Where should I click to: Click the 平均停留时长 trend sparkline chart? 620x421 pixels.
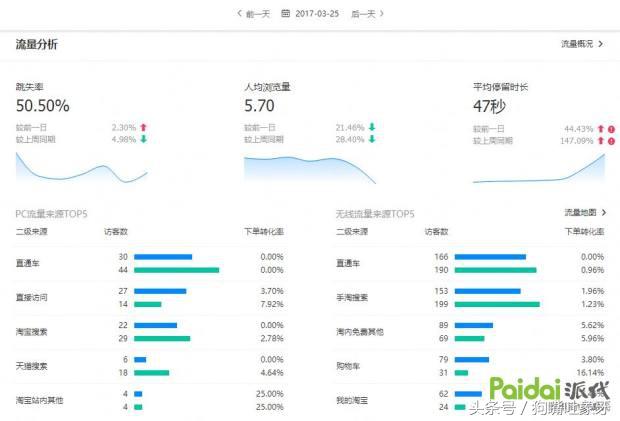[539, 168]
